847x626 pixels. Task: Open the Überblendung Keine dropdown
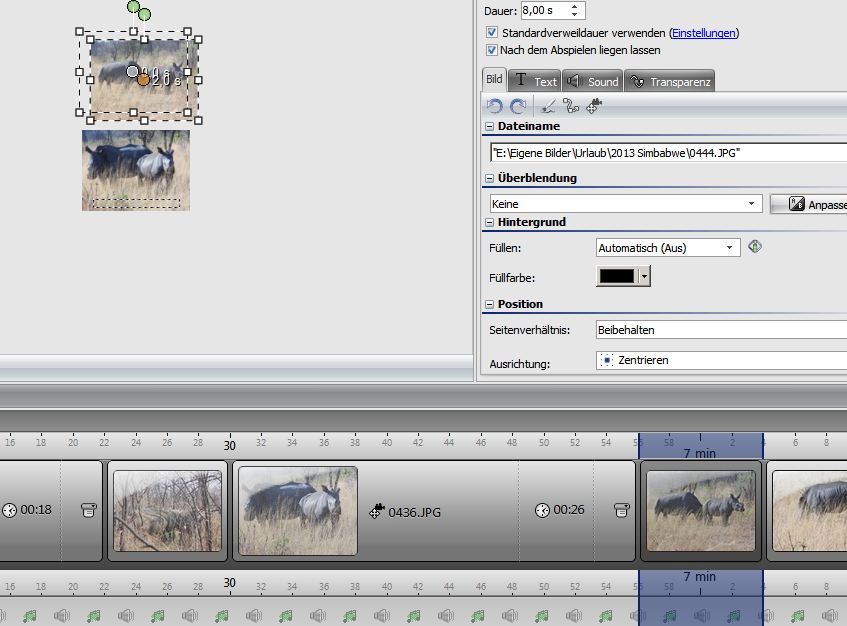[752, 203]
